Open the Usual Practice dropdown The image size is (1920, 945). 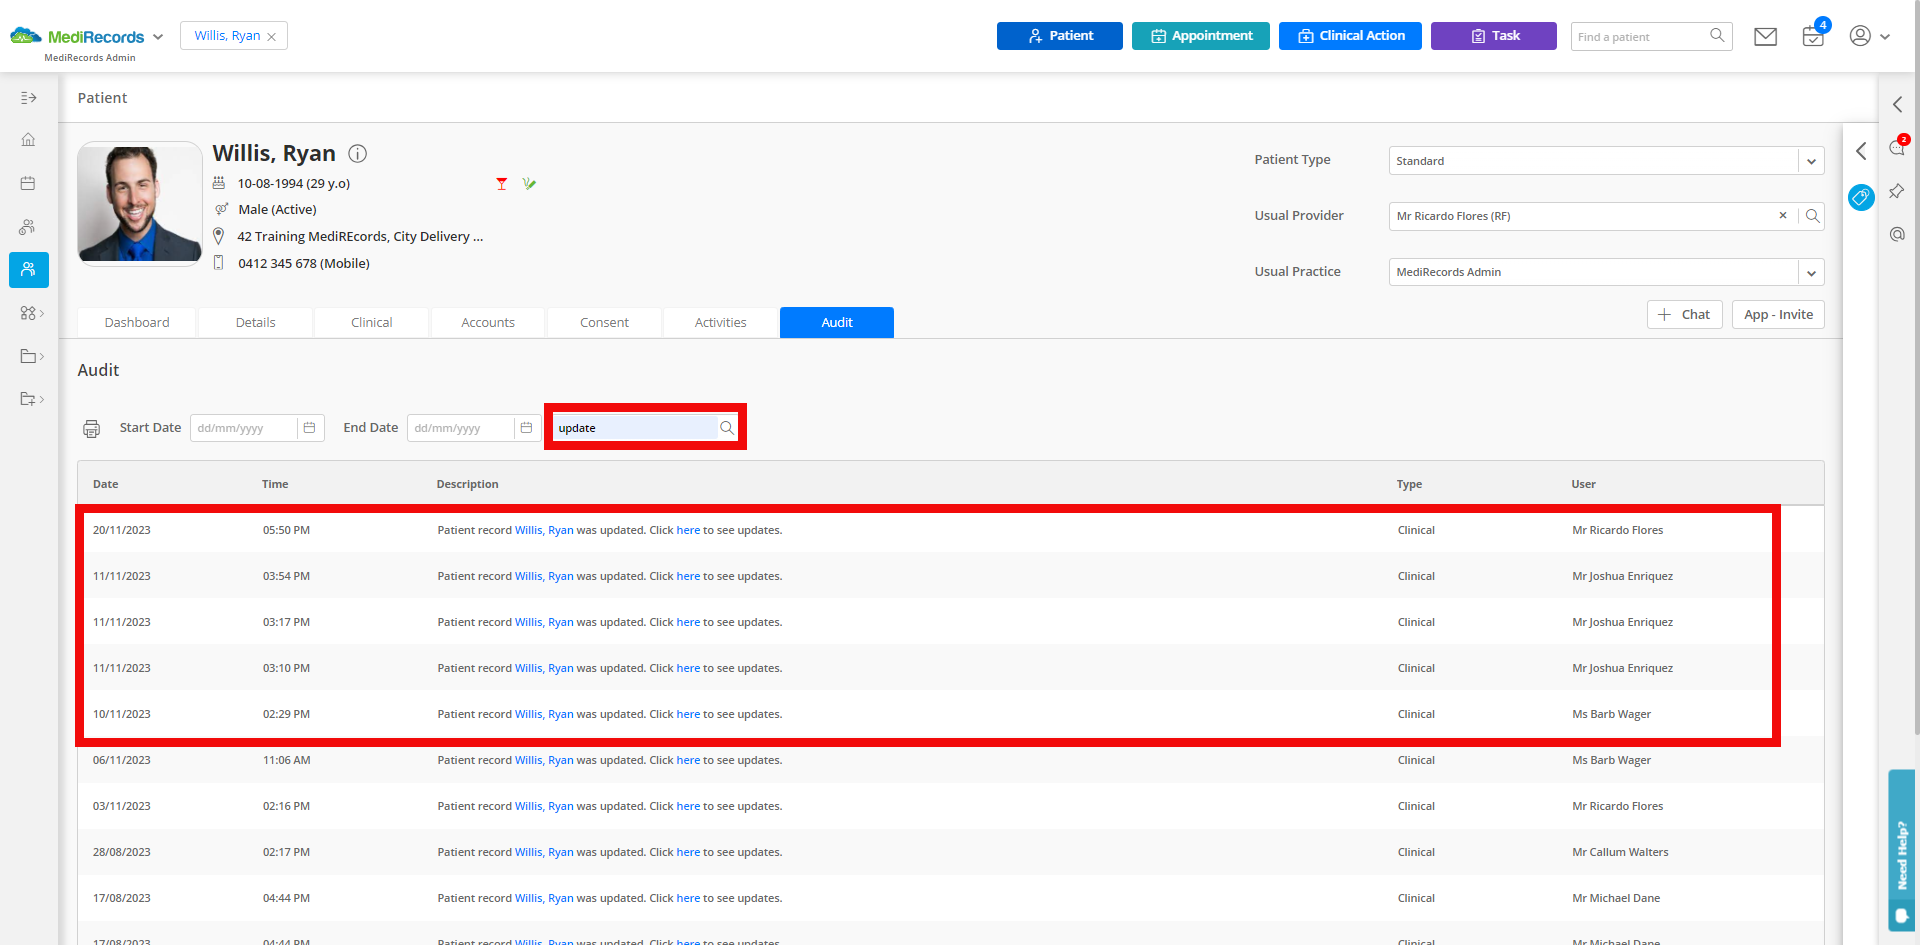[x=1811, y=271]
